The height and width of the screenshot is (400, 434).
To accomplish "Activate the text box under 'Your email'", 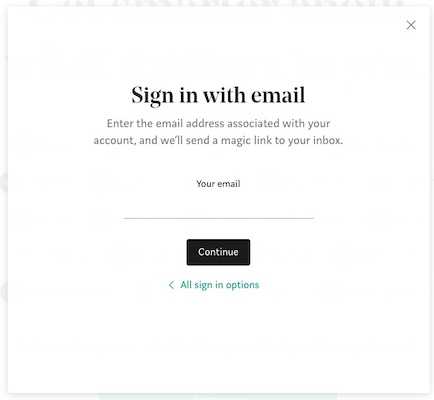I will coord(218,208).
